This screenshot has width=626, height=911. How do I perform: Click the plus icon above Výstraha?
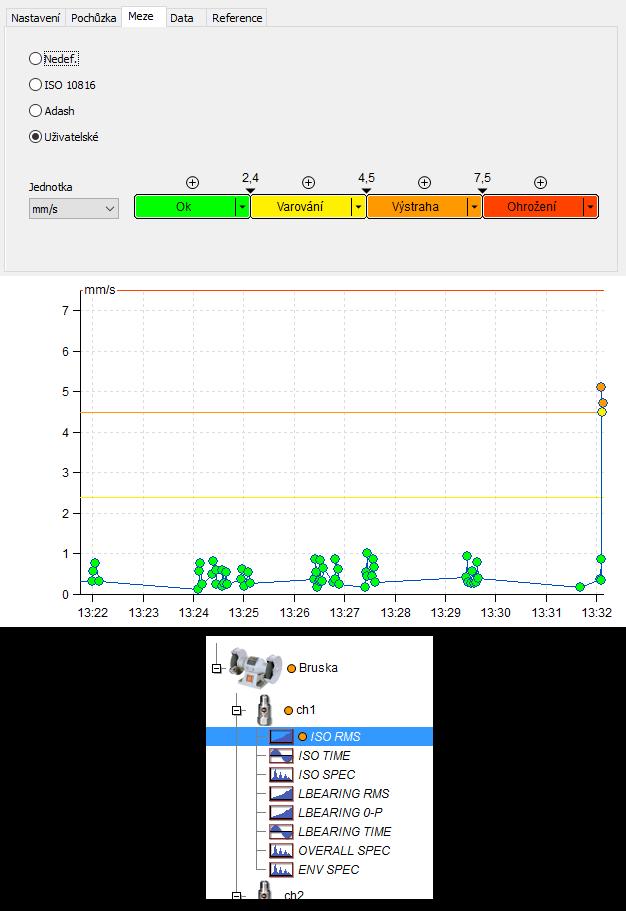point(424,182)
